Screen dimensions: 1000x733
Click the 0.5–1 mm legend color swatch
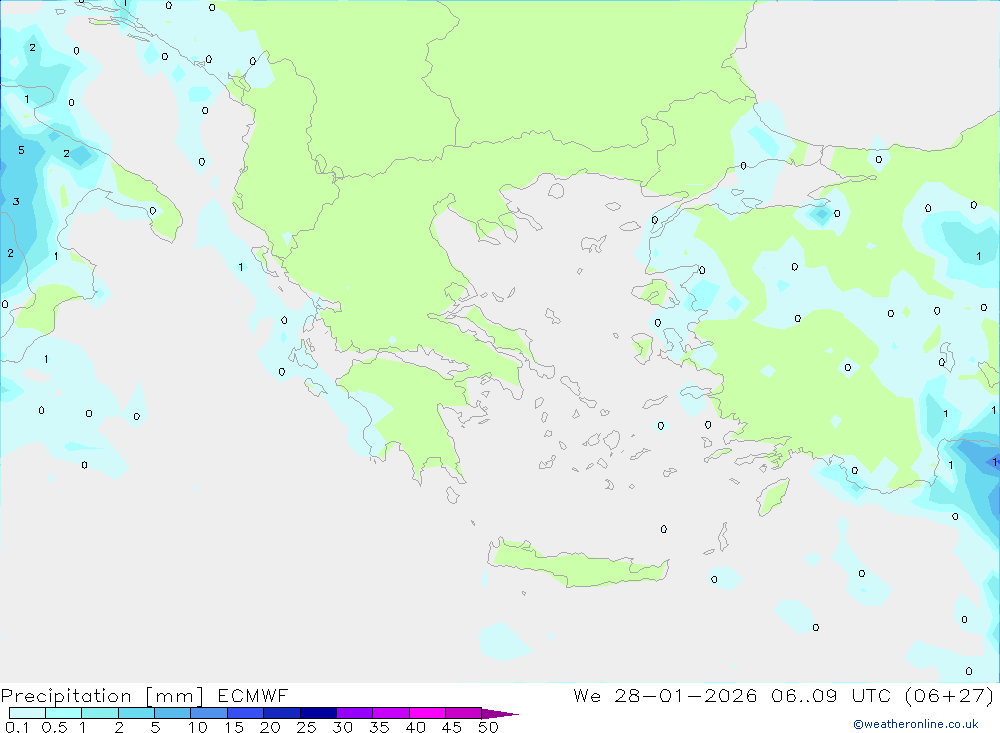point(64,713)
